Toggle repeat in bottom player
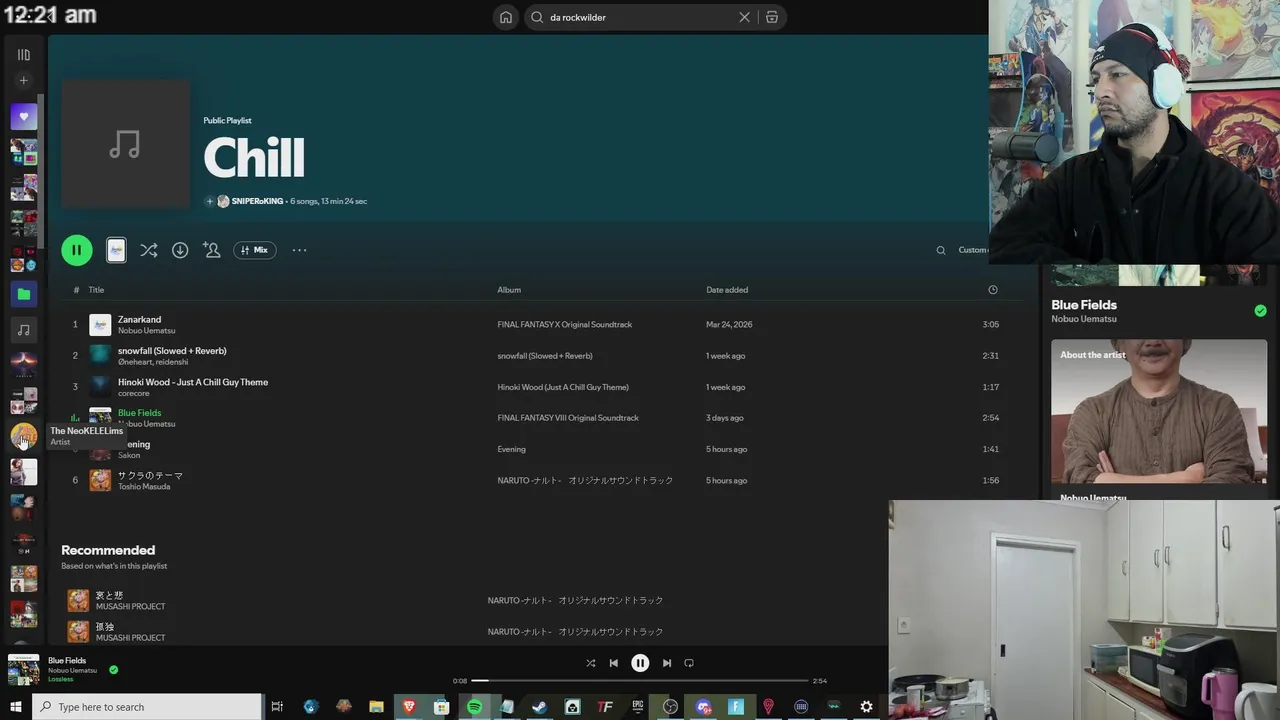The height and width of the screenshot is (720, 1280). (689, 663)
